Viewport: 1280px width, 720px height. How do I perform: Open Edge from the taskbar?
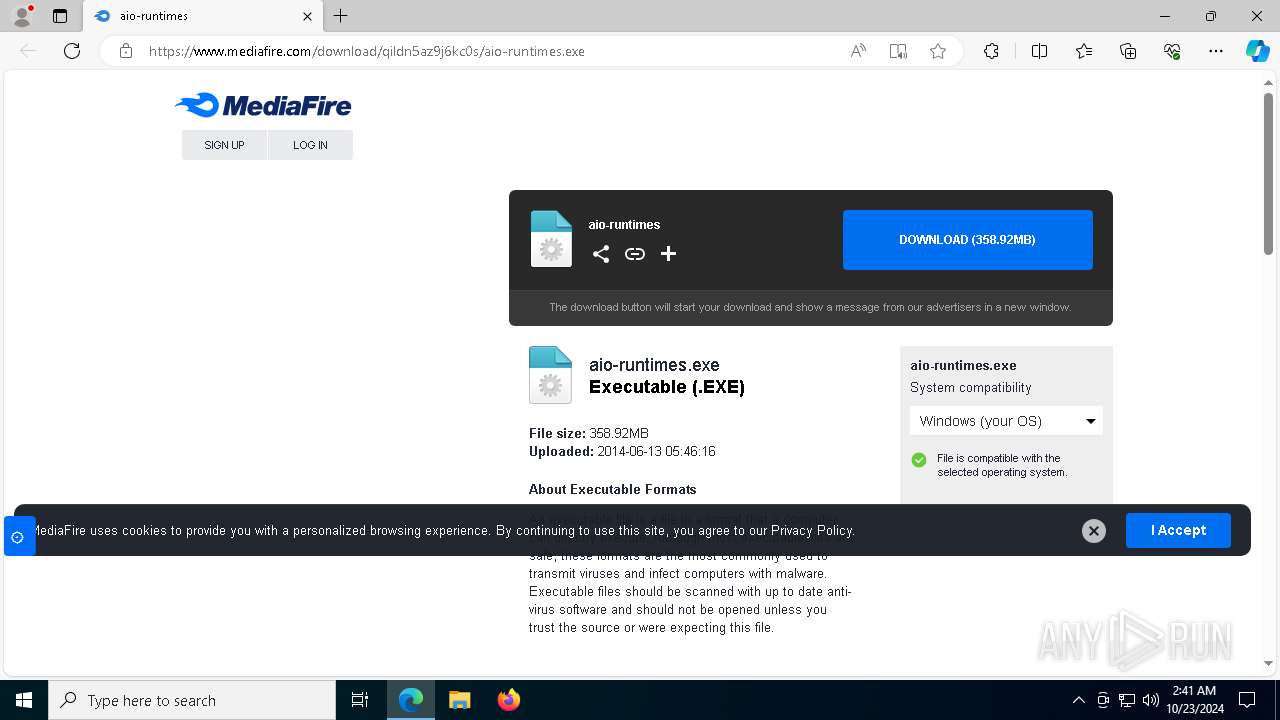pos(411,700)
